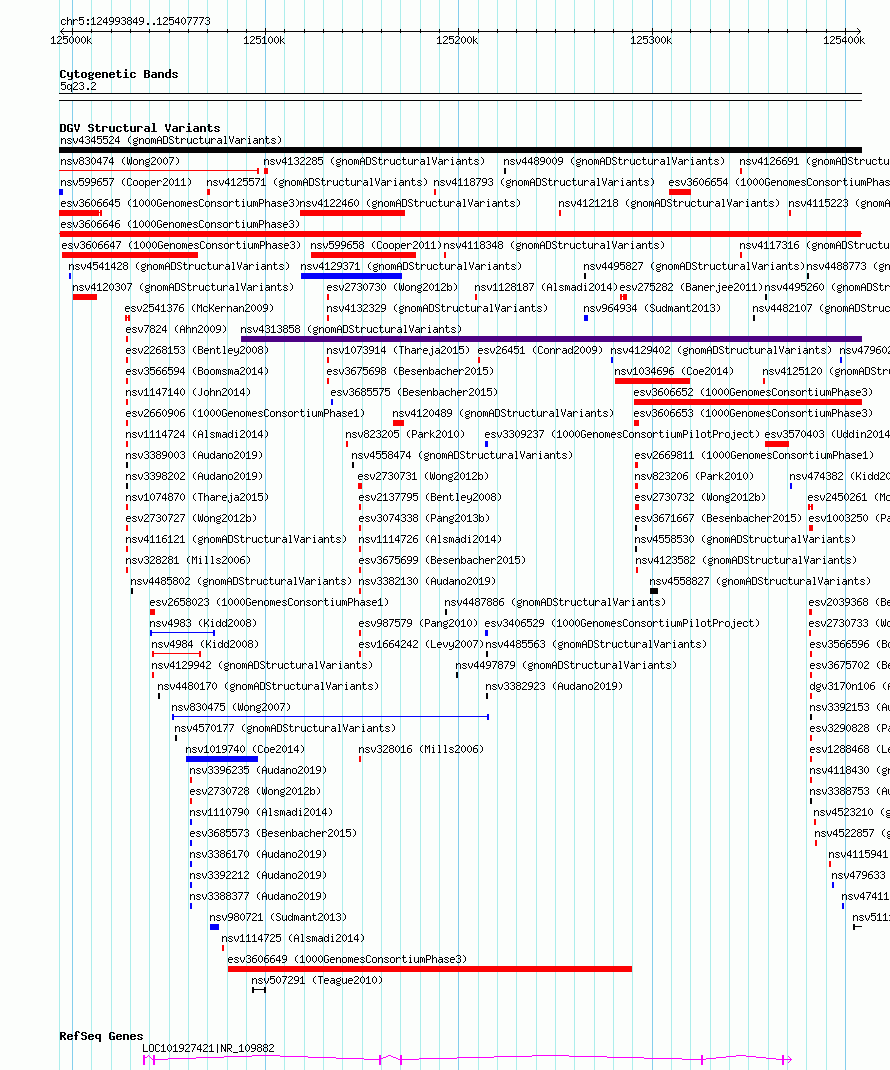Image resolution: width=890 pixels, height=1070 pixels.
Task: Click the 125200k ruler tick label
Action: coord(457,40)
